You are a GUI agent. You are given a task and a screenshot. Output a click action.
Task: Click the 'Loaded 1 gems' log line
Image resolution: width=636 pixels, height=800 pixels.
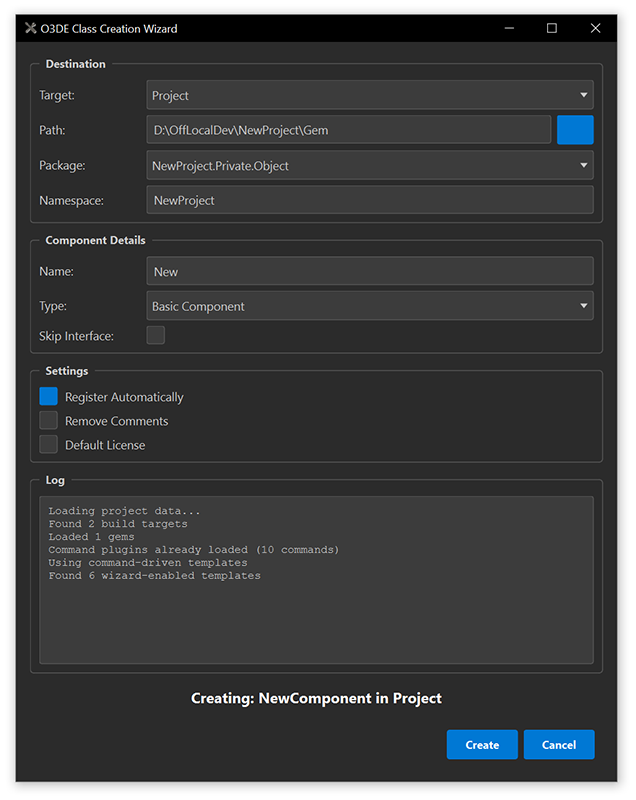point(91,537)
